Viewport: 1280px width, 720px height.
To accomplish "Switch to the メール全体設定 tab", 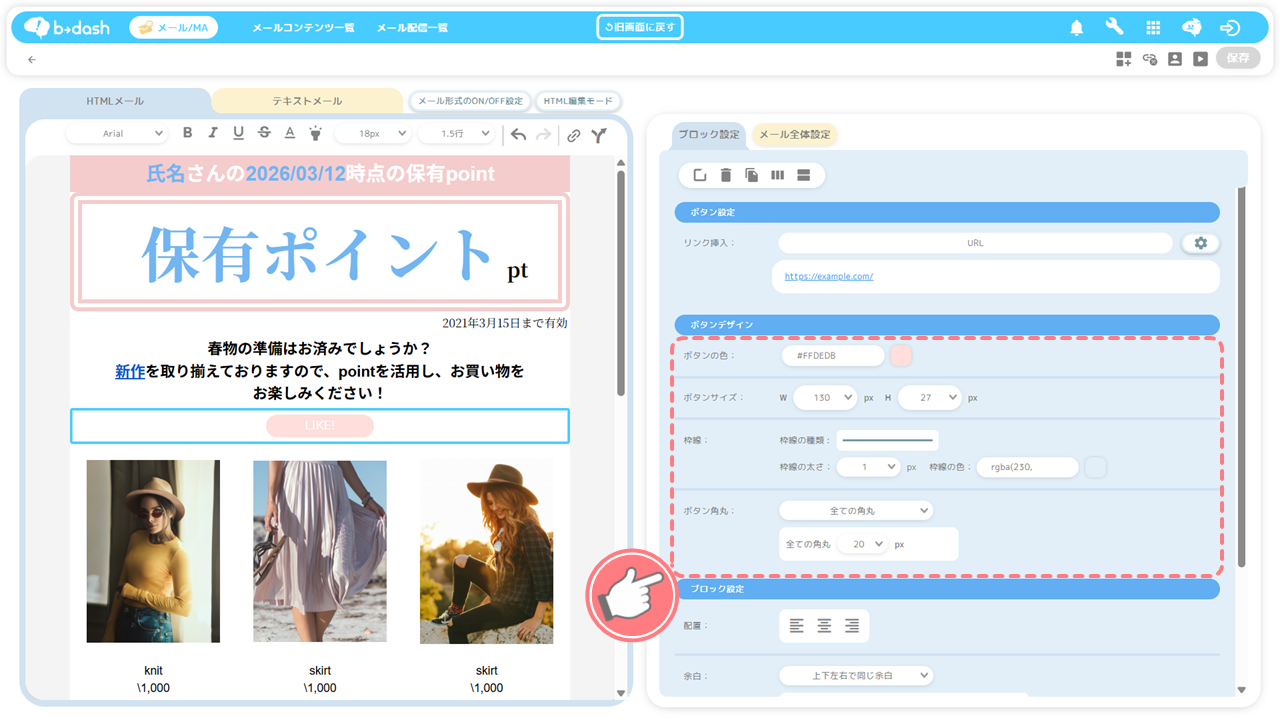I will [x=794, y=135].
